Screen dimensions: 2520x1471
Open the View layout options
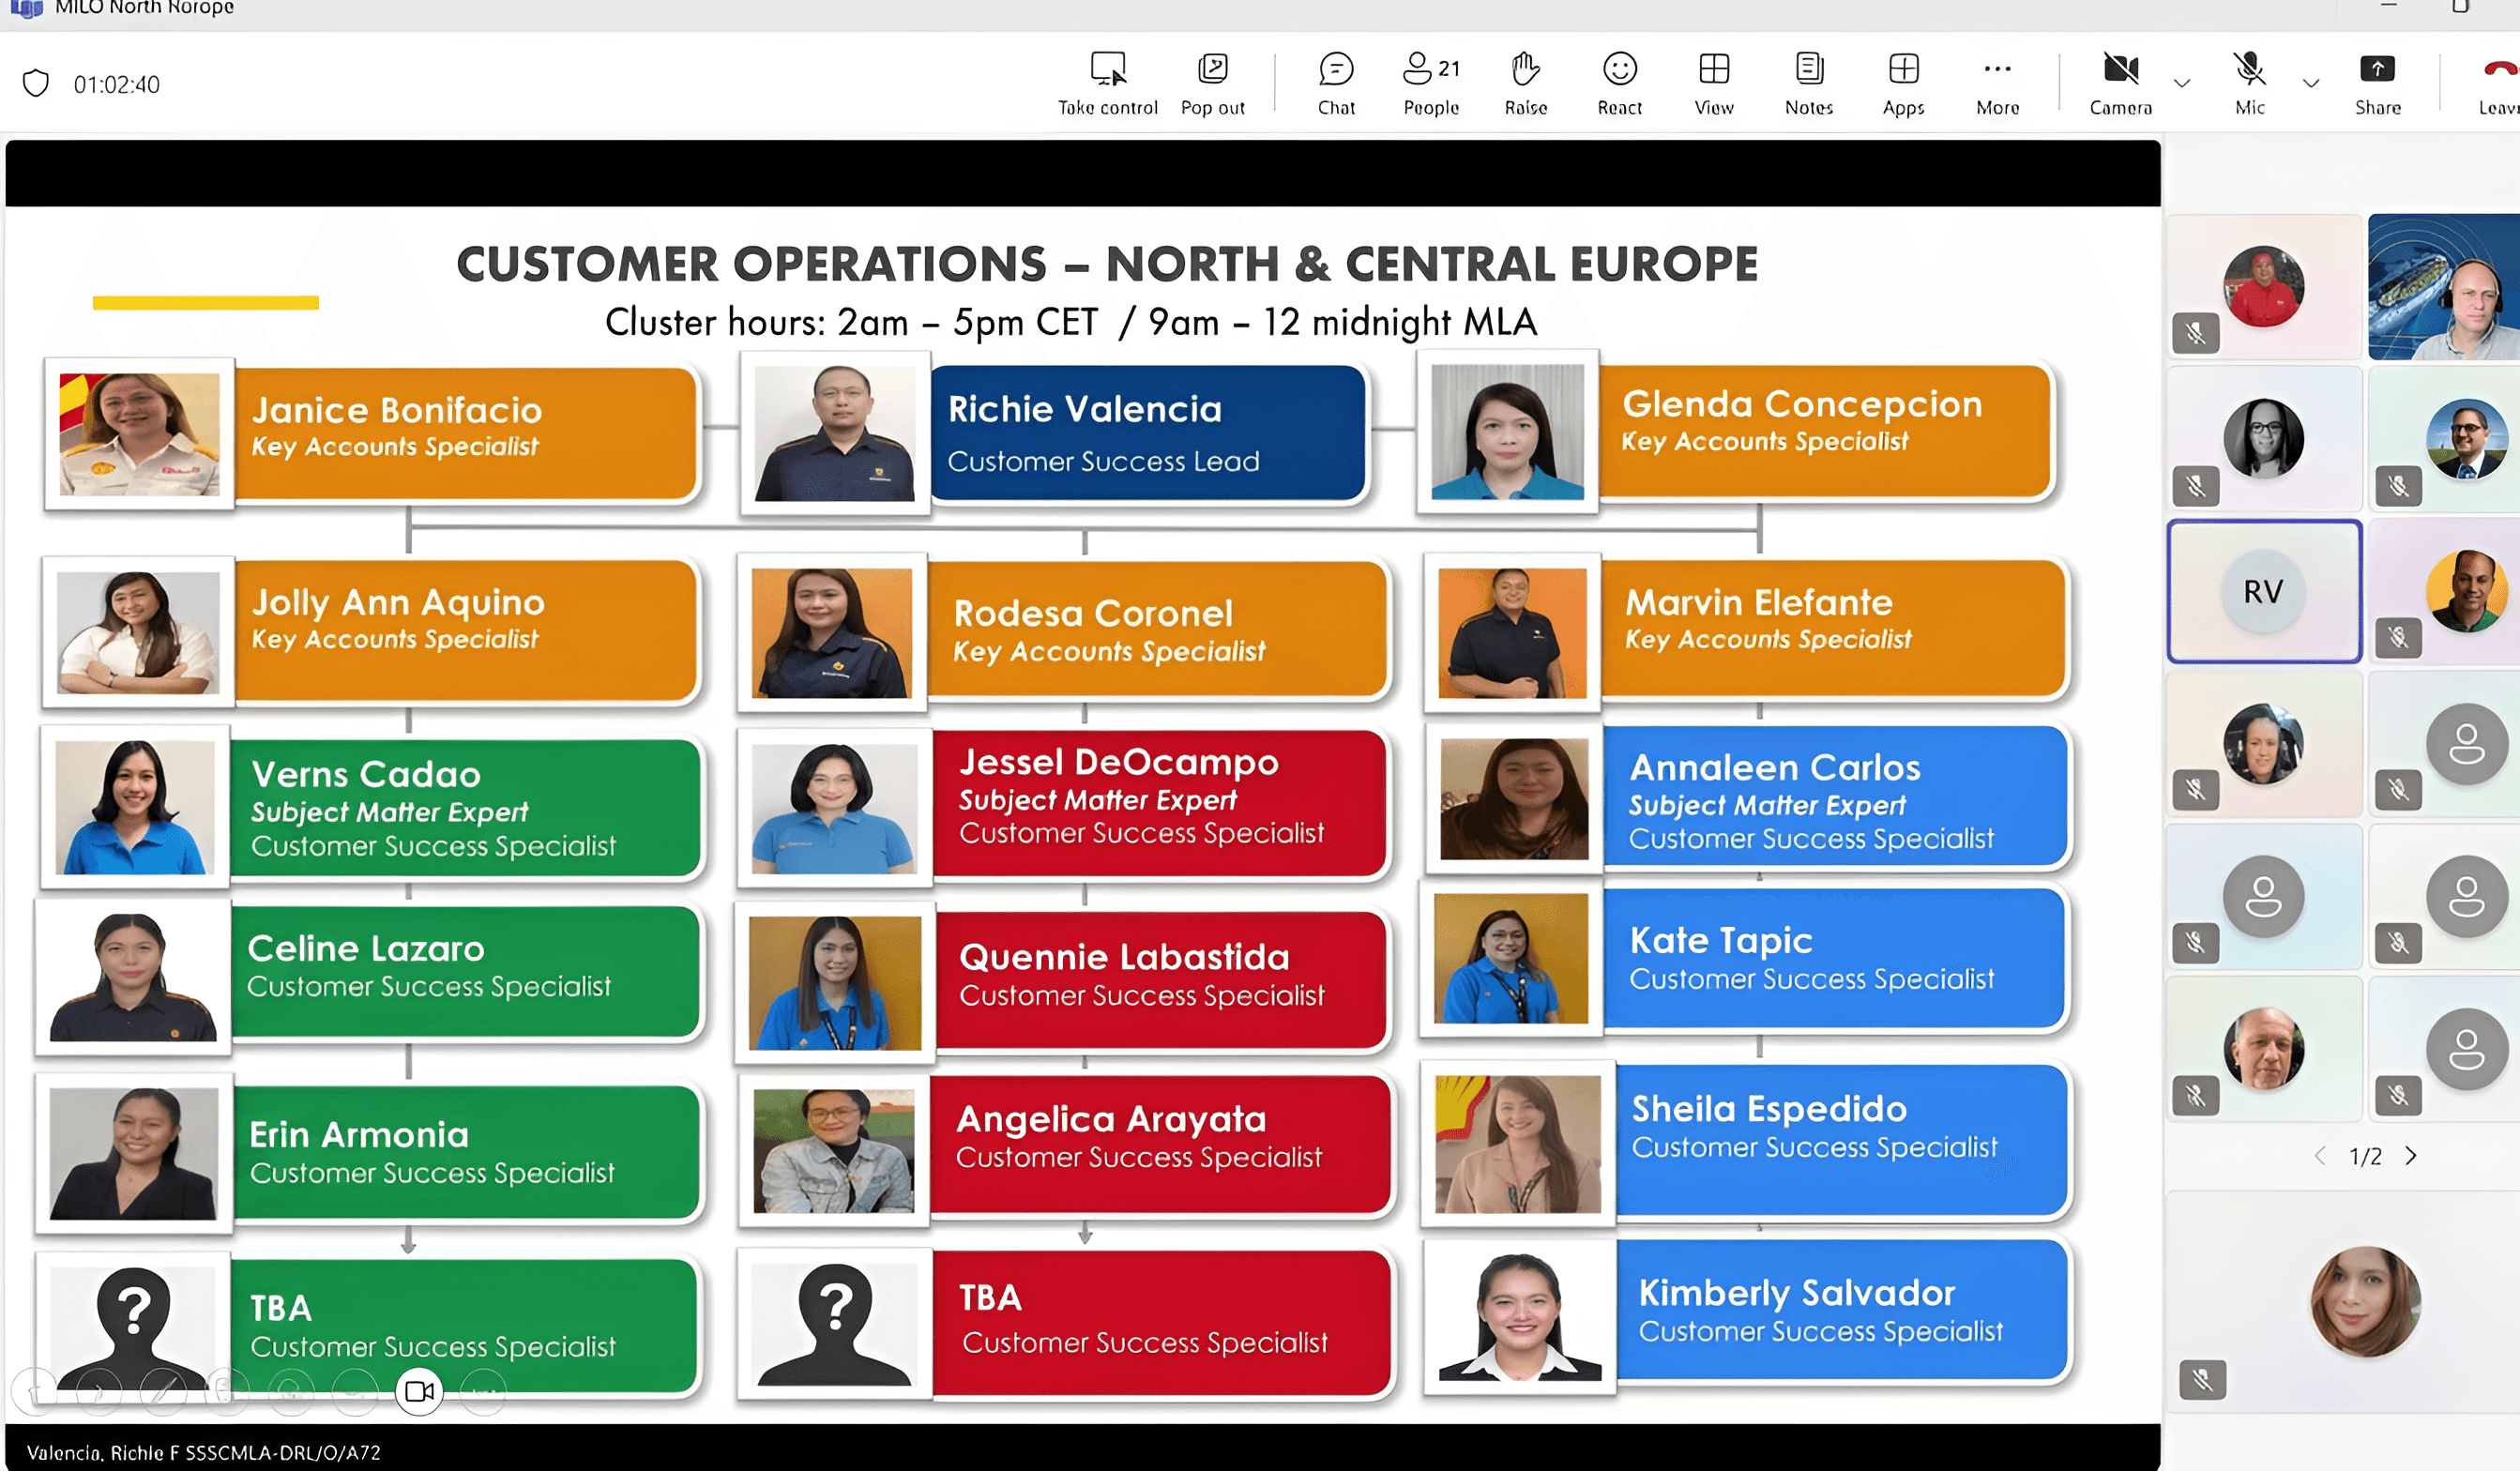1713,84
